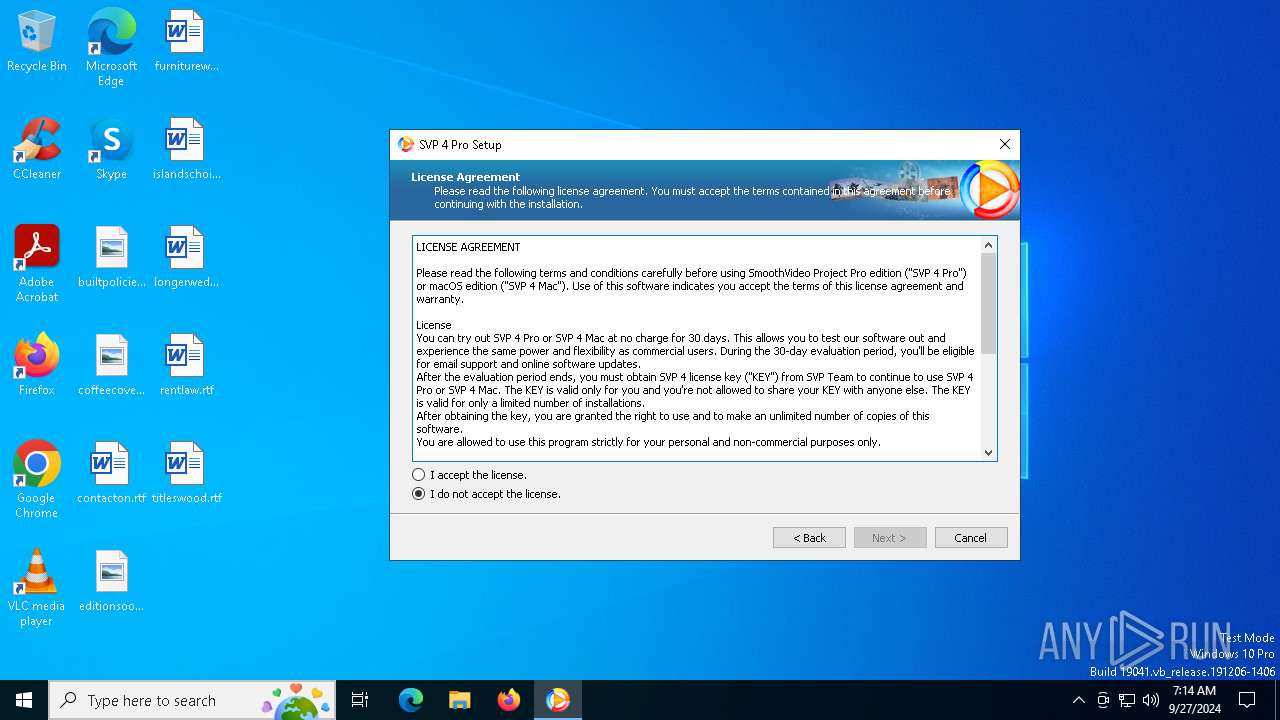1280x720 pixels.
Task: Cancel the SVP 4 Pro installation
Action: point(971,538)
